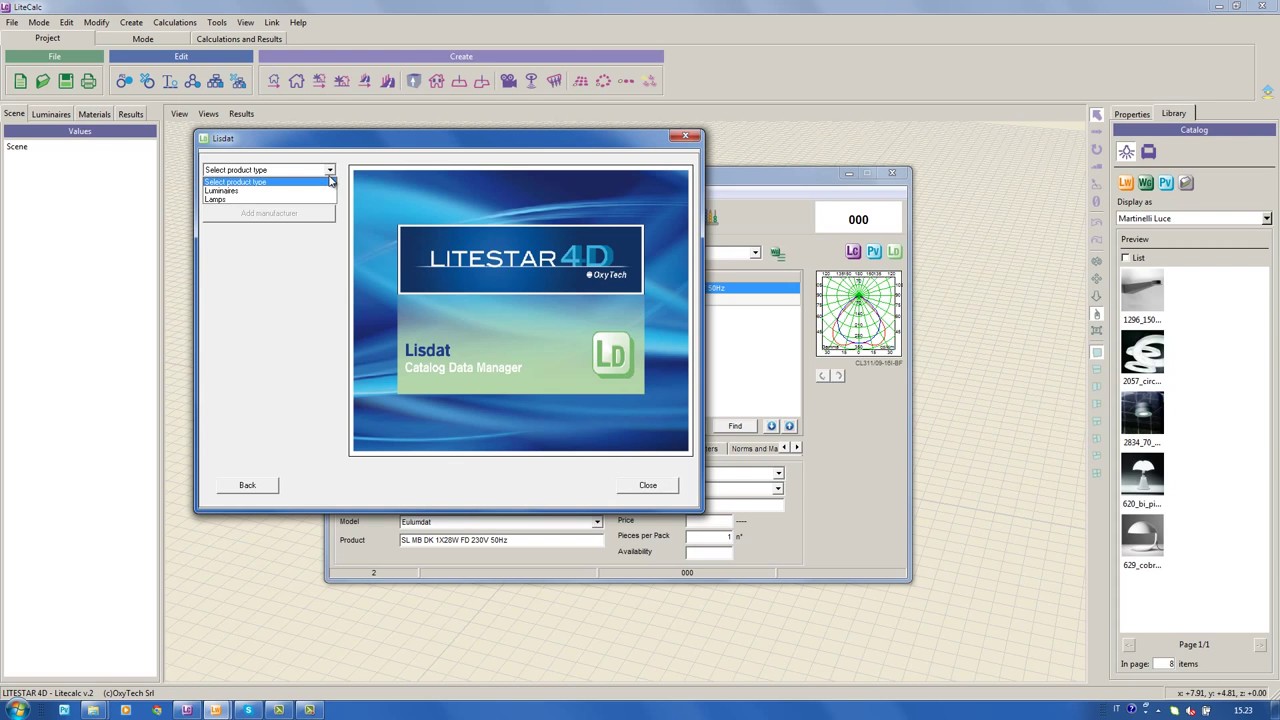
Task: Click the 'In page' items count field
Action: 1164,664
